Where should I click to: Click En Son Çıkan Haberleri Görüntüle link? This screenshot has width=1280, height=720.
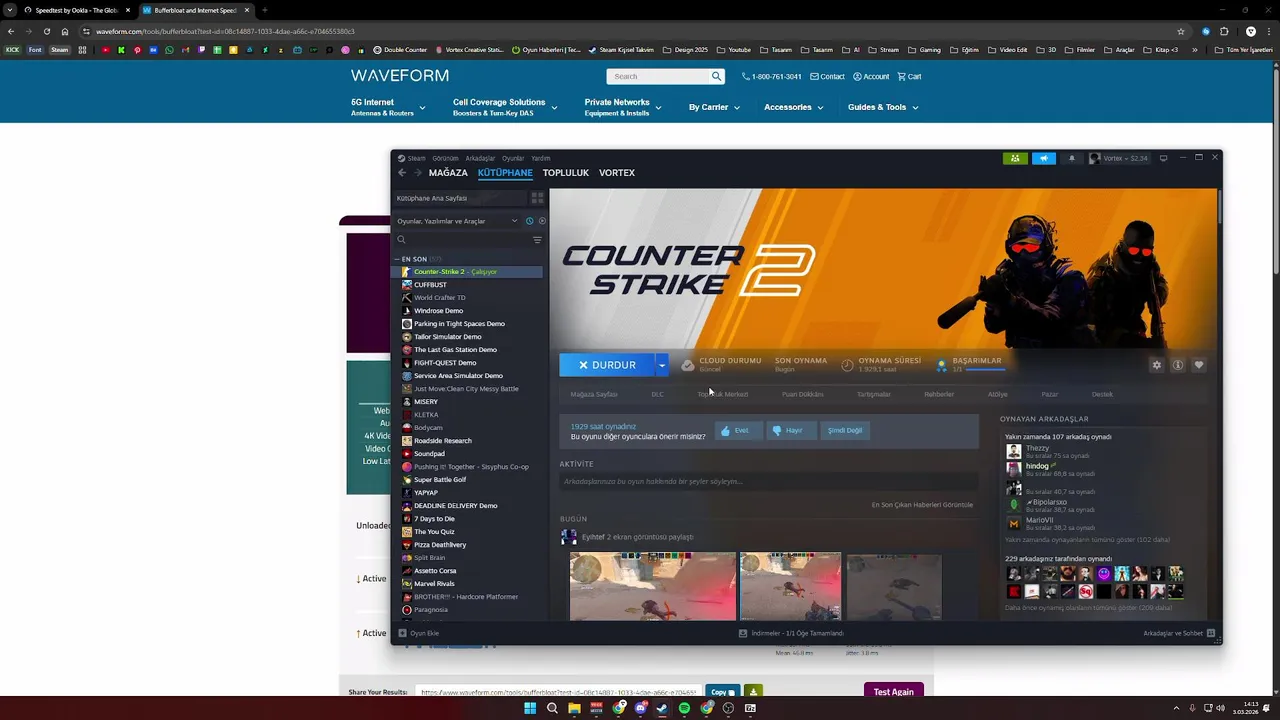click(922, 505)
